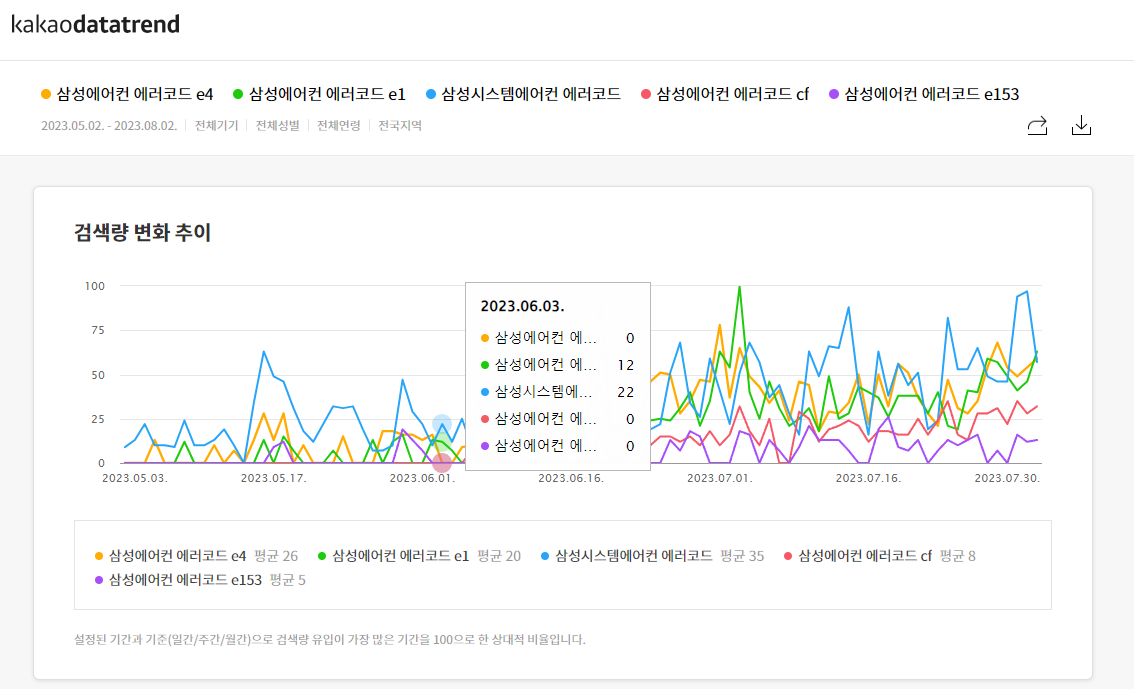Image resolution: width=1134 pixels, height=689 pixels.
Task: Click the 2023.07.30. x-axis label
Action: point(1007,478)
